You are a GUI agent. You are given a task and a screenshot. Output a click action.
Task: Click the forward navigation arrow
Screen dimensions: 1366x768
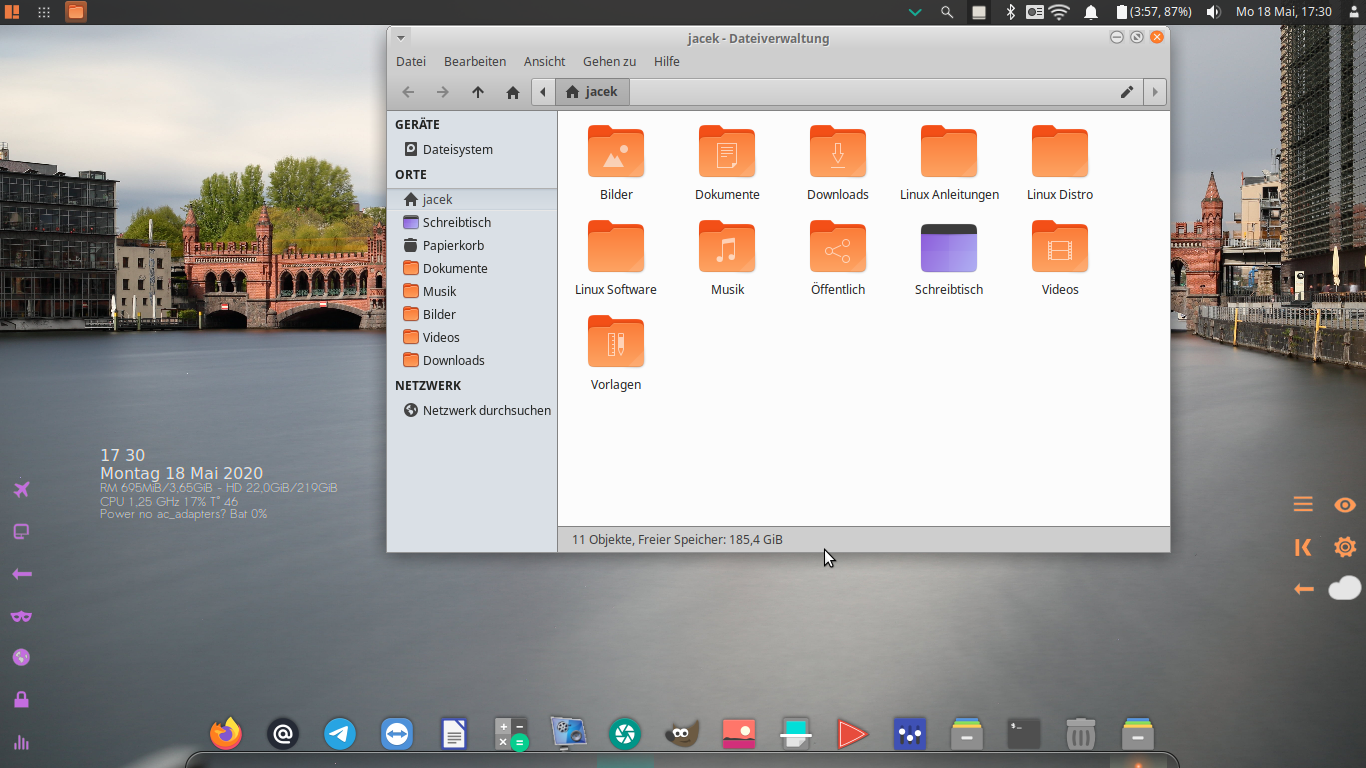click(443, 92)
